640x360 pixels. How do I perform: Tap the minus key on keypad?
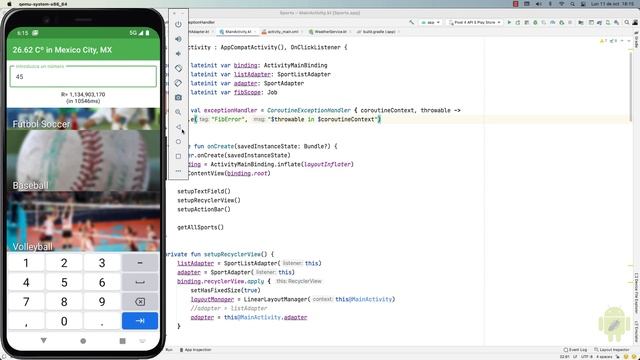tap(140, 263)
